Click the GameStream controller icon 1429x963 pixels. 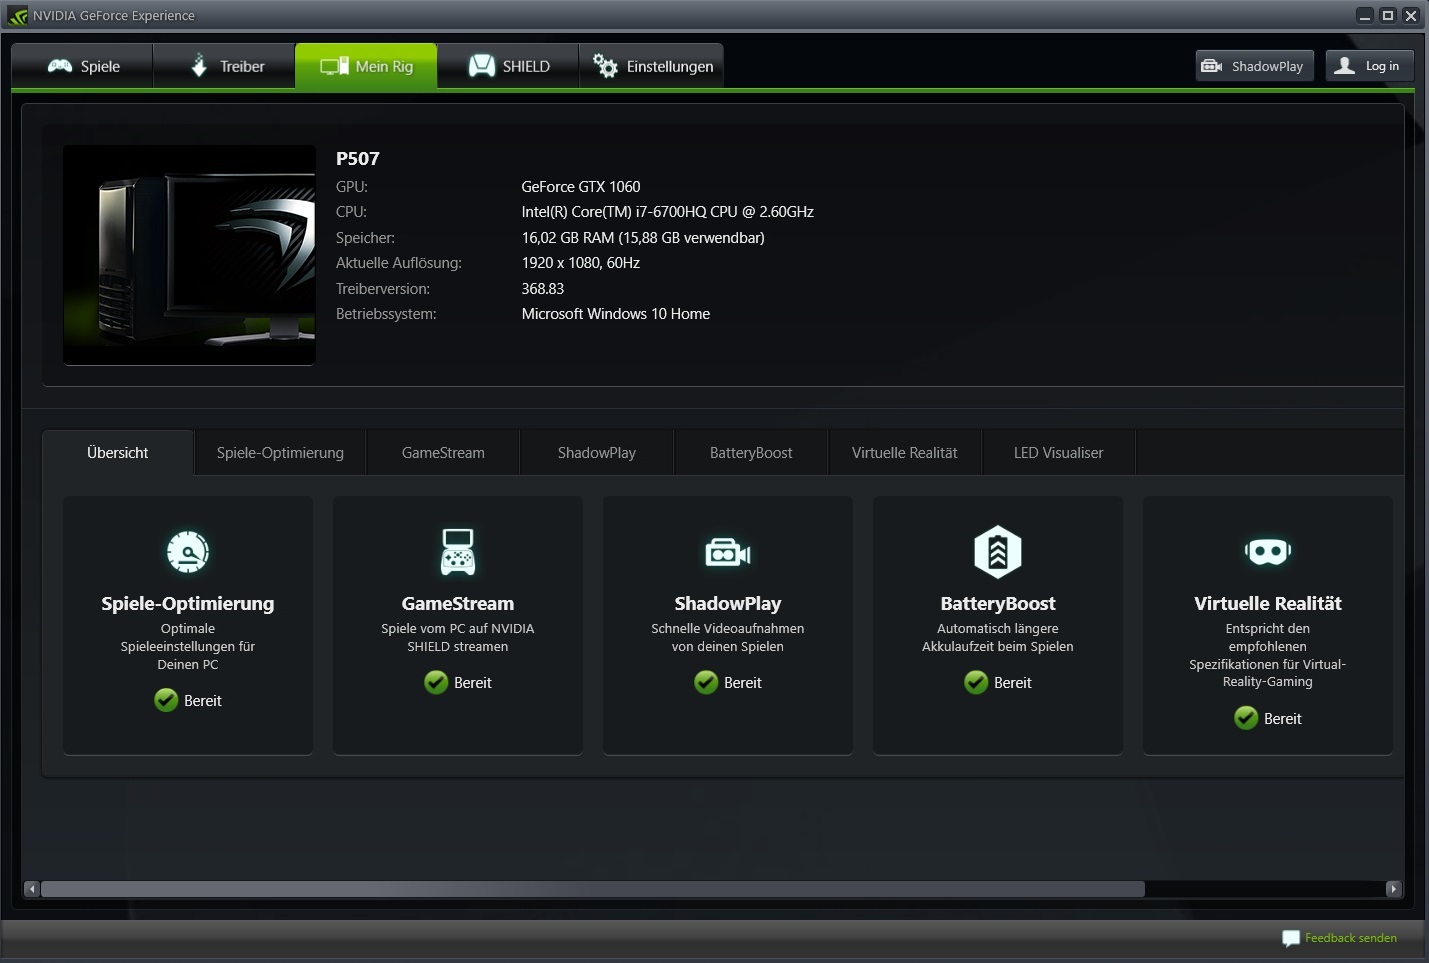(x=458, y=552)
